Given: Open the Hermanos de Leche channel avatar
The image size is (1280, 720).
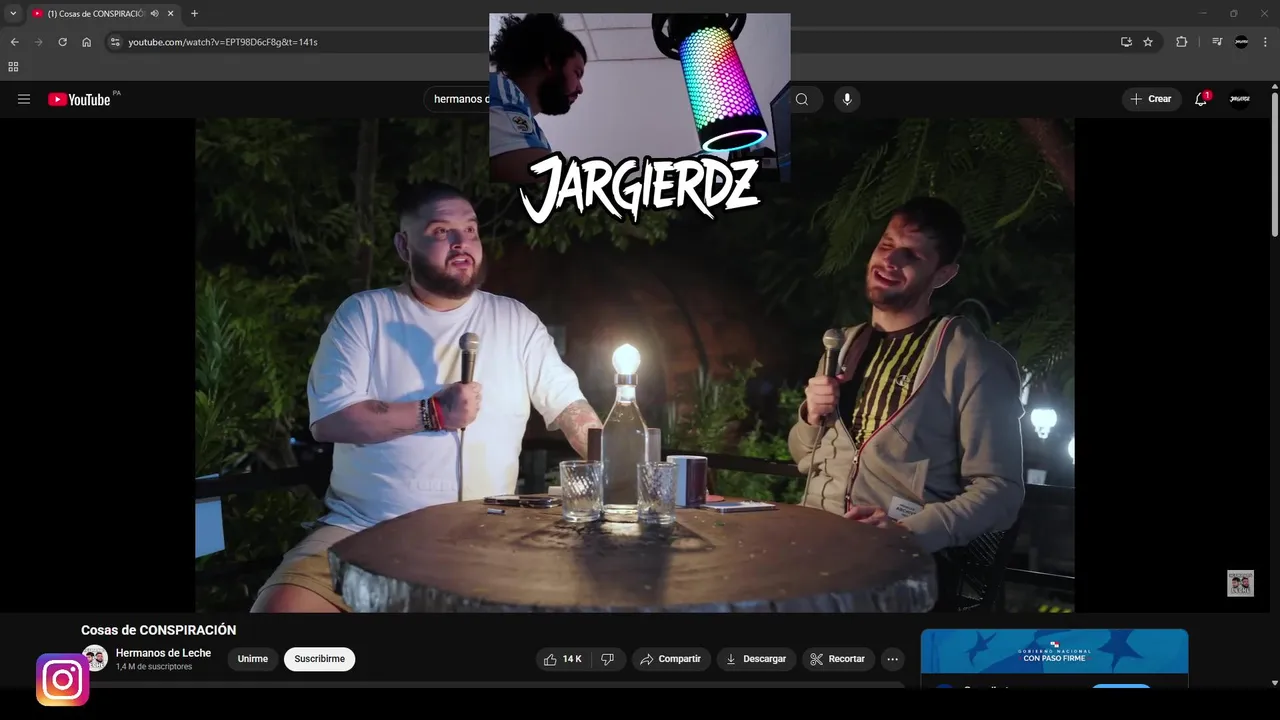Looking at the screenshot, I should [x=95, y=658].
